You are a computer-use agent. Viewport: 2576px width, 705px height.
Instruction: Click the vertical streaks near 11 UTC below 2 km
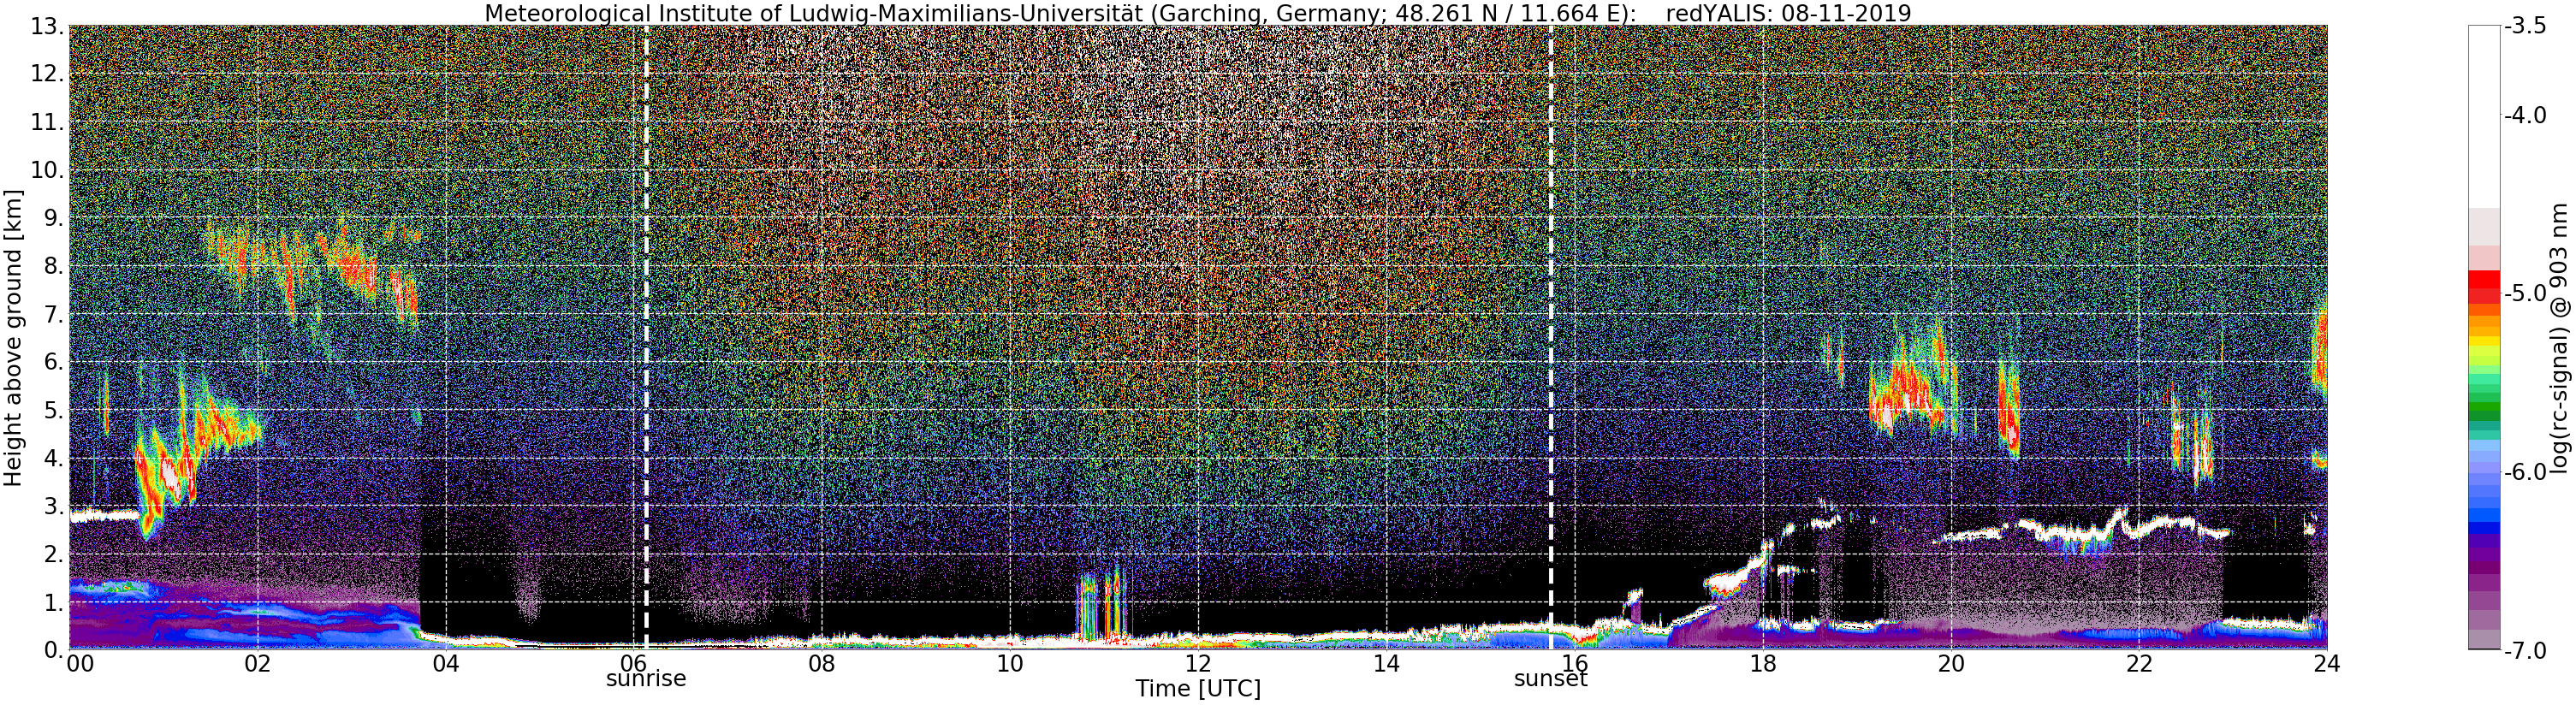pos(1102,604)
